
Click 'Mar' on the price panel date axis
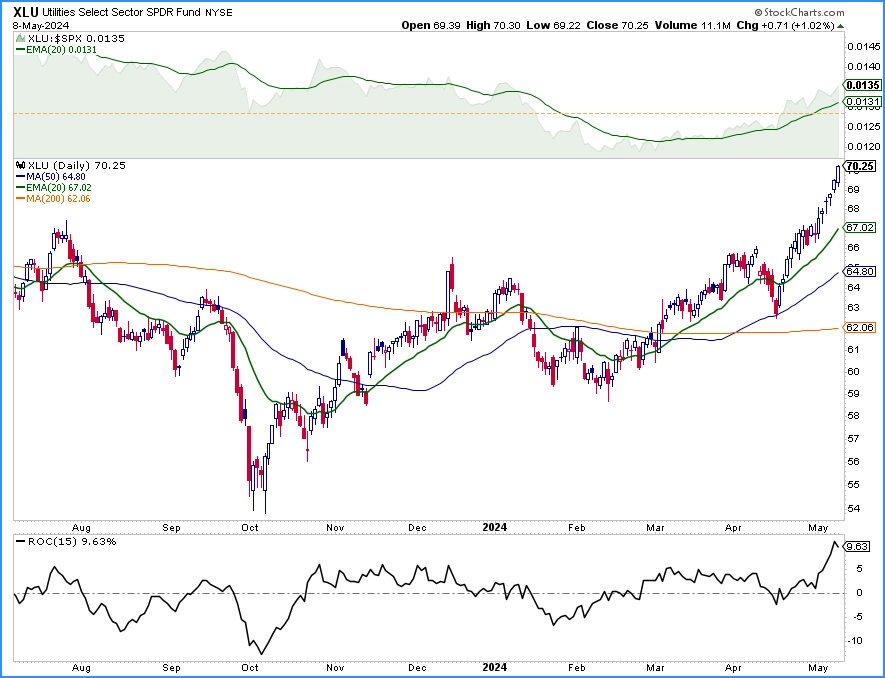tap(656, 528)
